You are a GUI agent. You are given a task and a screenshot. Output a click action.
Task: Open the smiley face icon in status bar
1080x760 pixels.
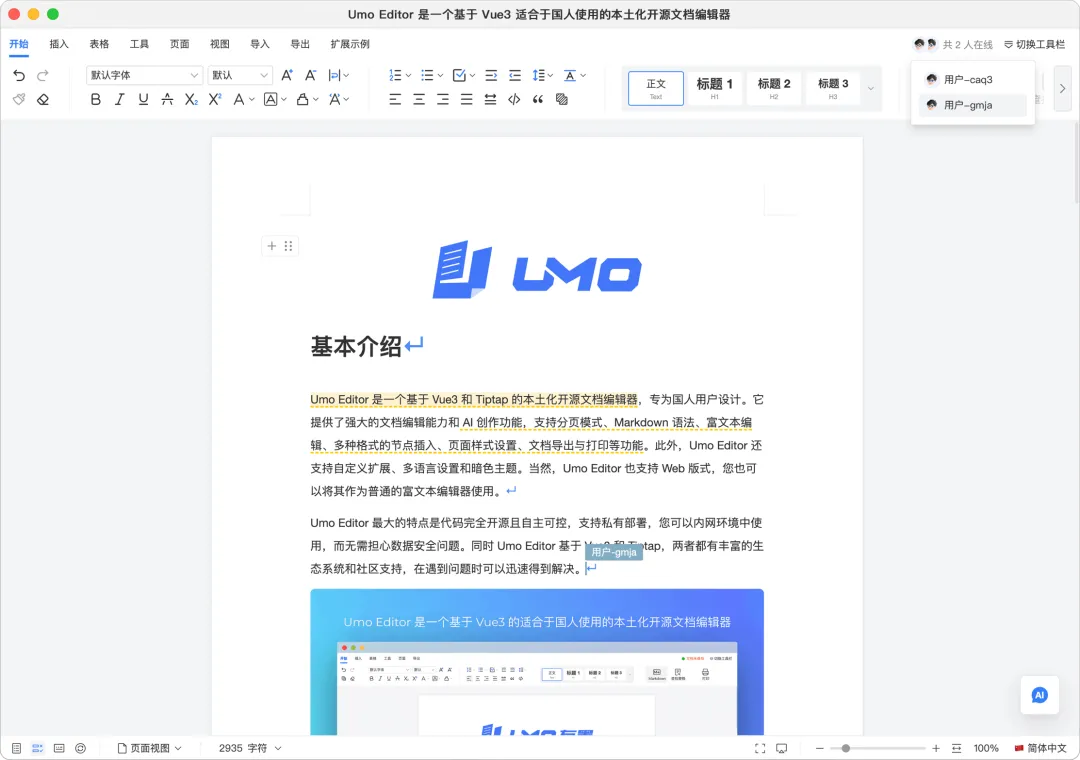point(81,748)
